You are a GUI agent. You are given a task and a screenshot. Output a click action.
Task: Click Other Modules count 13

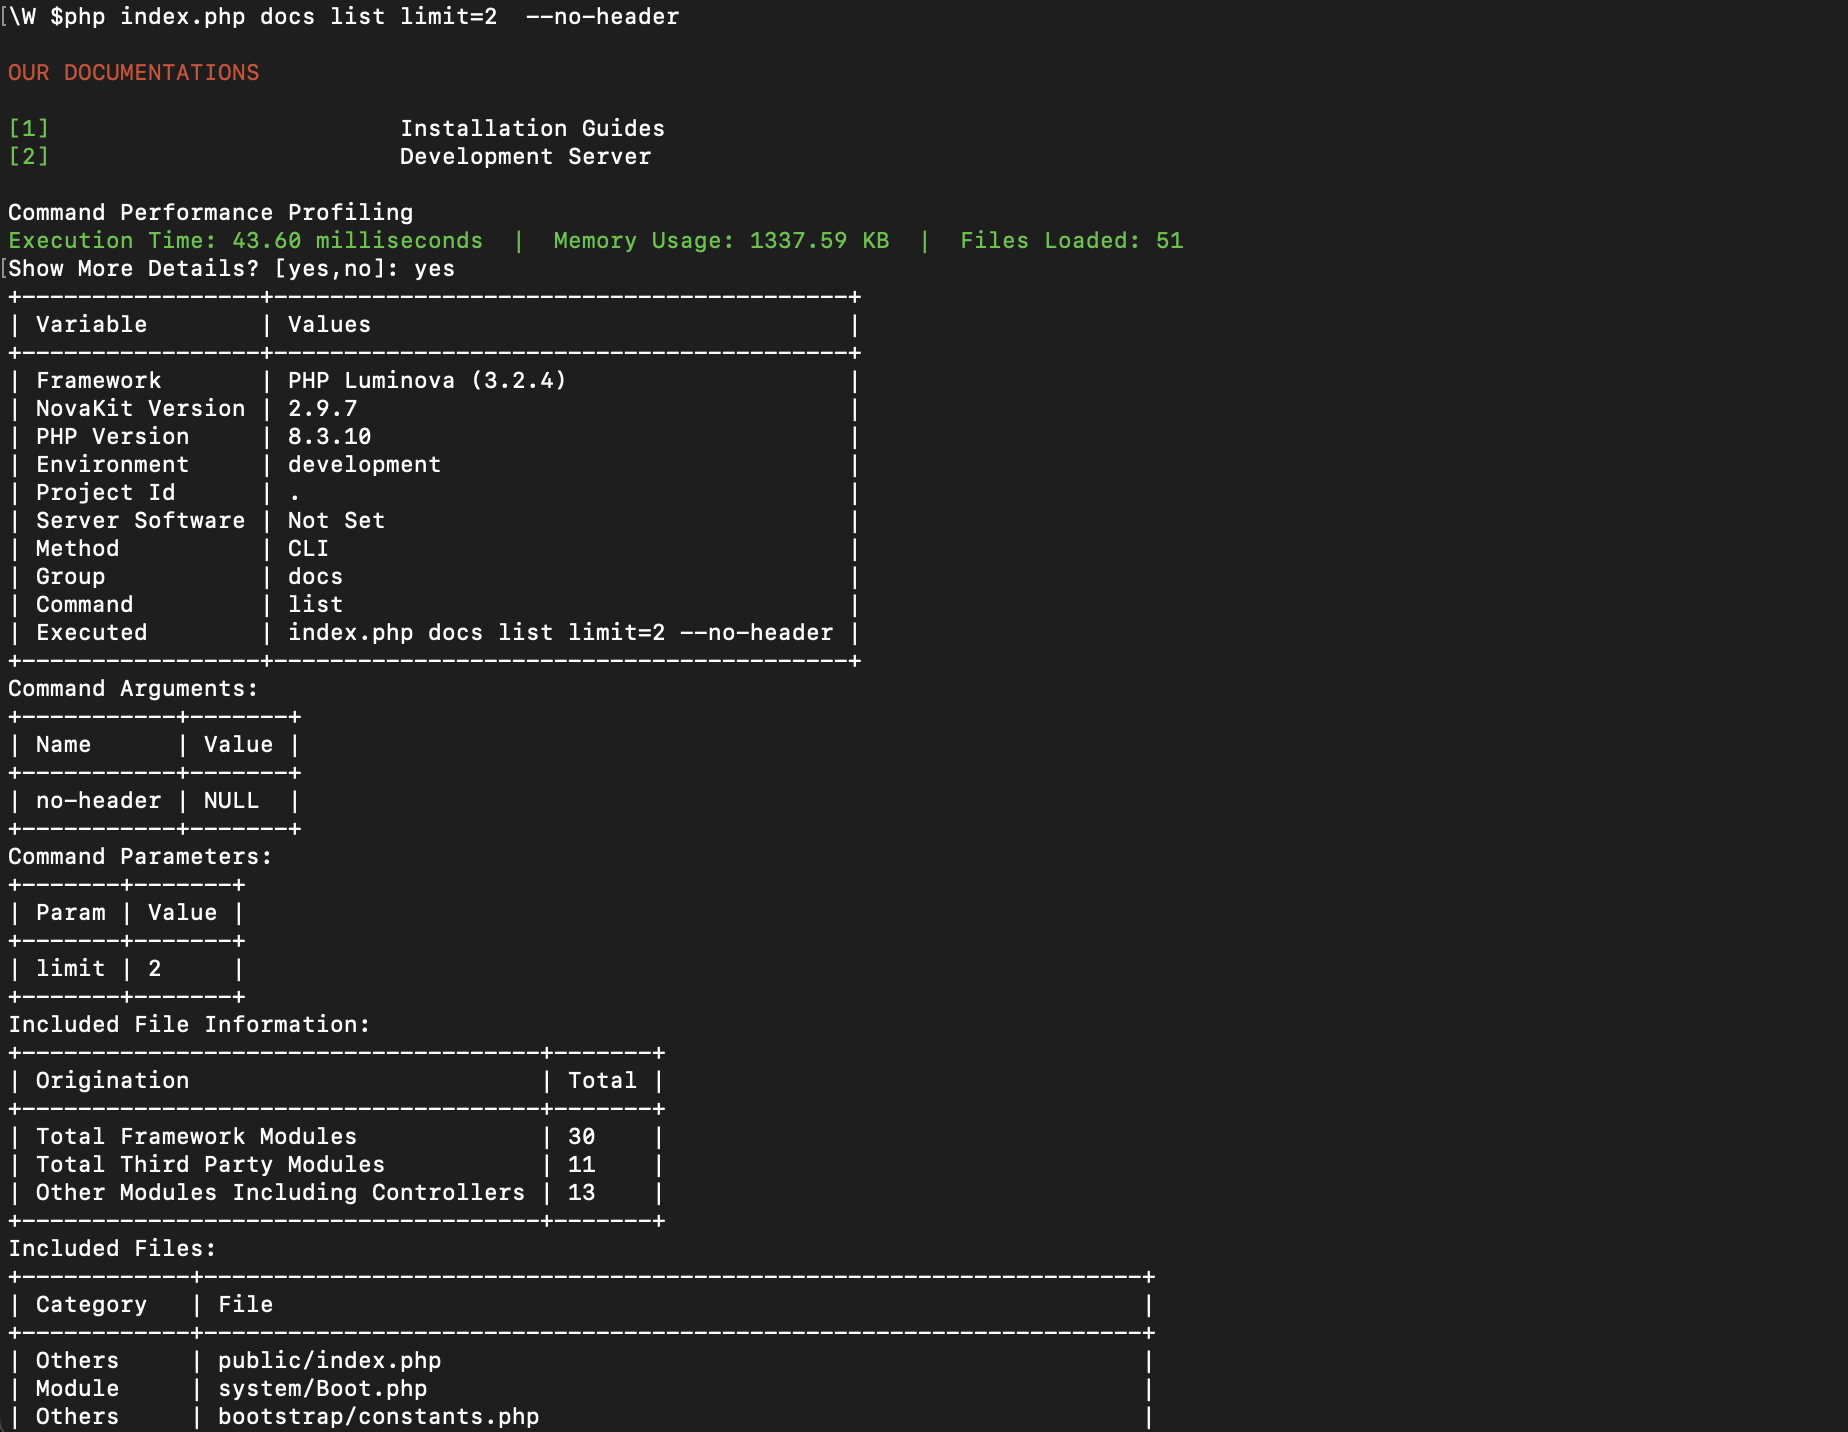581,1193
